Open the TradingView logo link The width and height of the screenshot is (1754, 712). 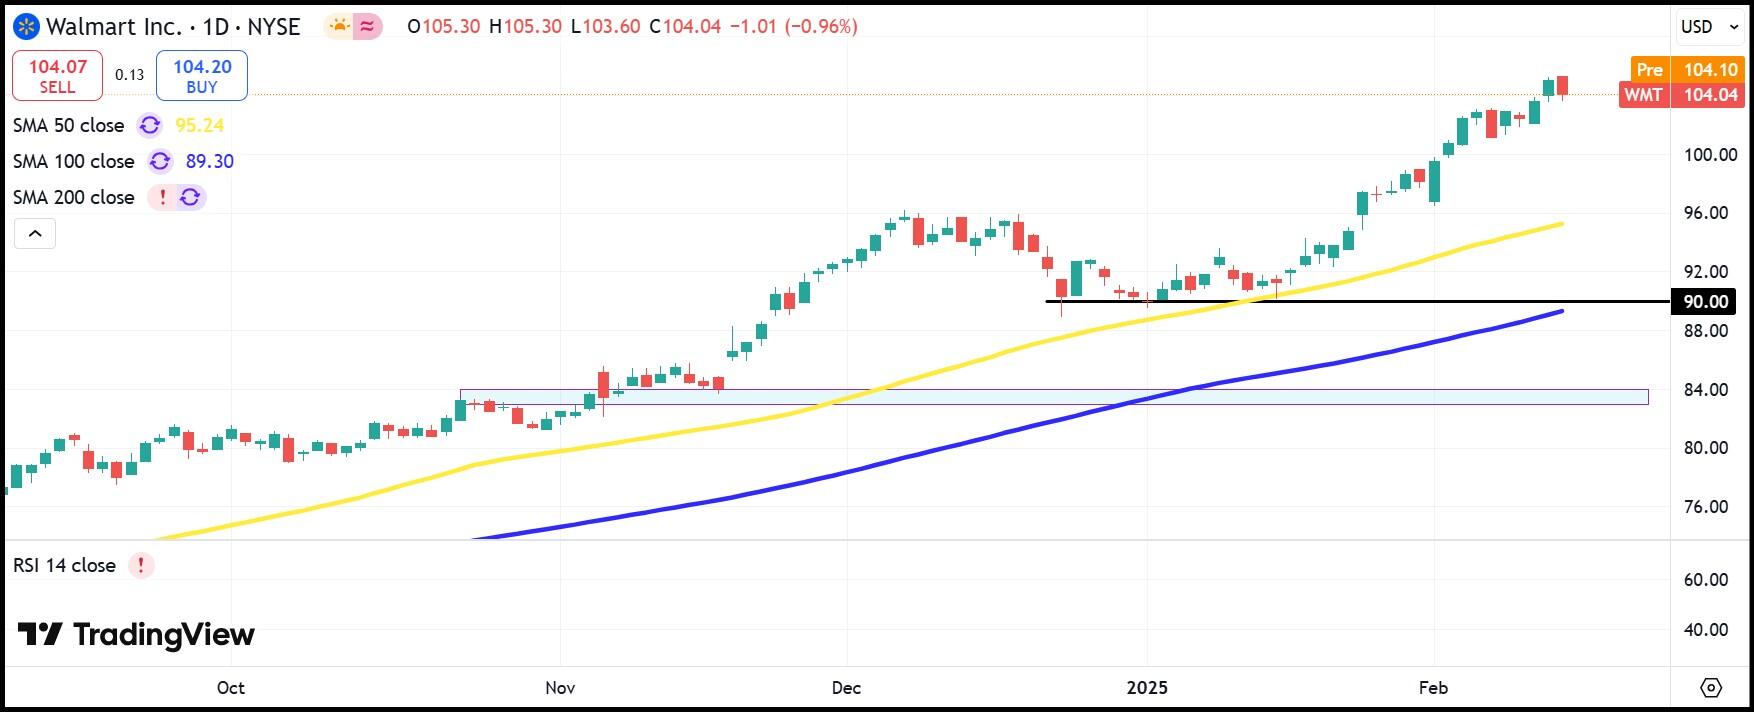tap(136, 634)
